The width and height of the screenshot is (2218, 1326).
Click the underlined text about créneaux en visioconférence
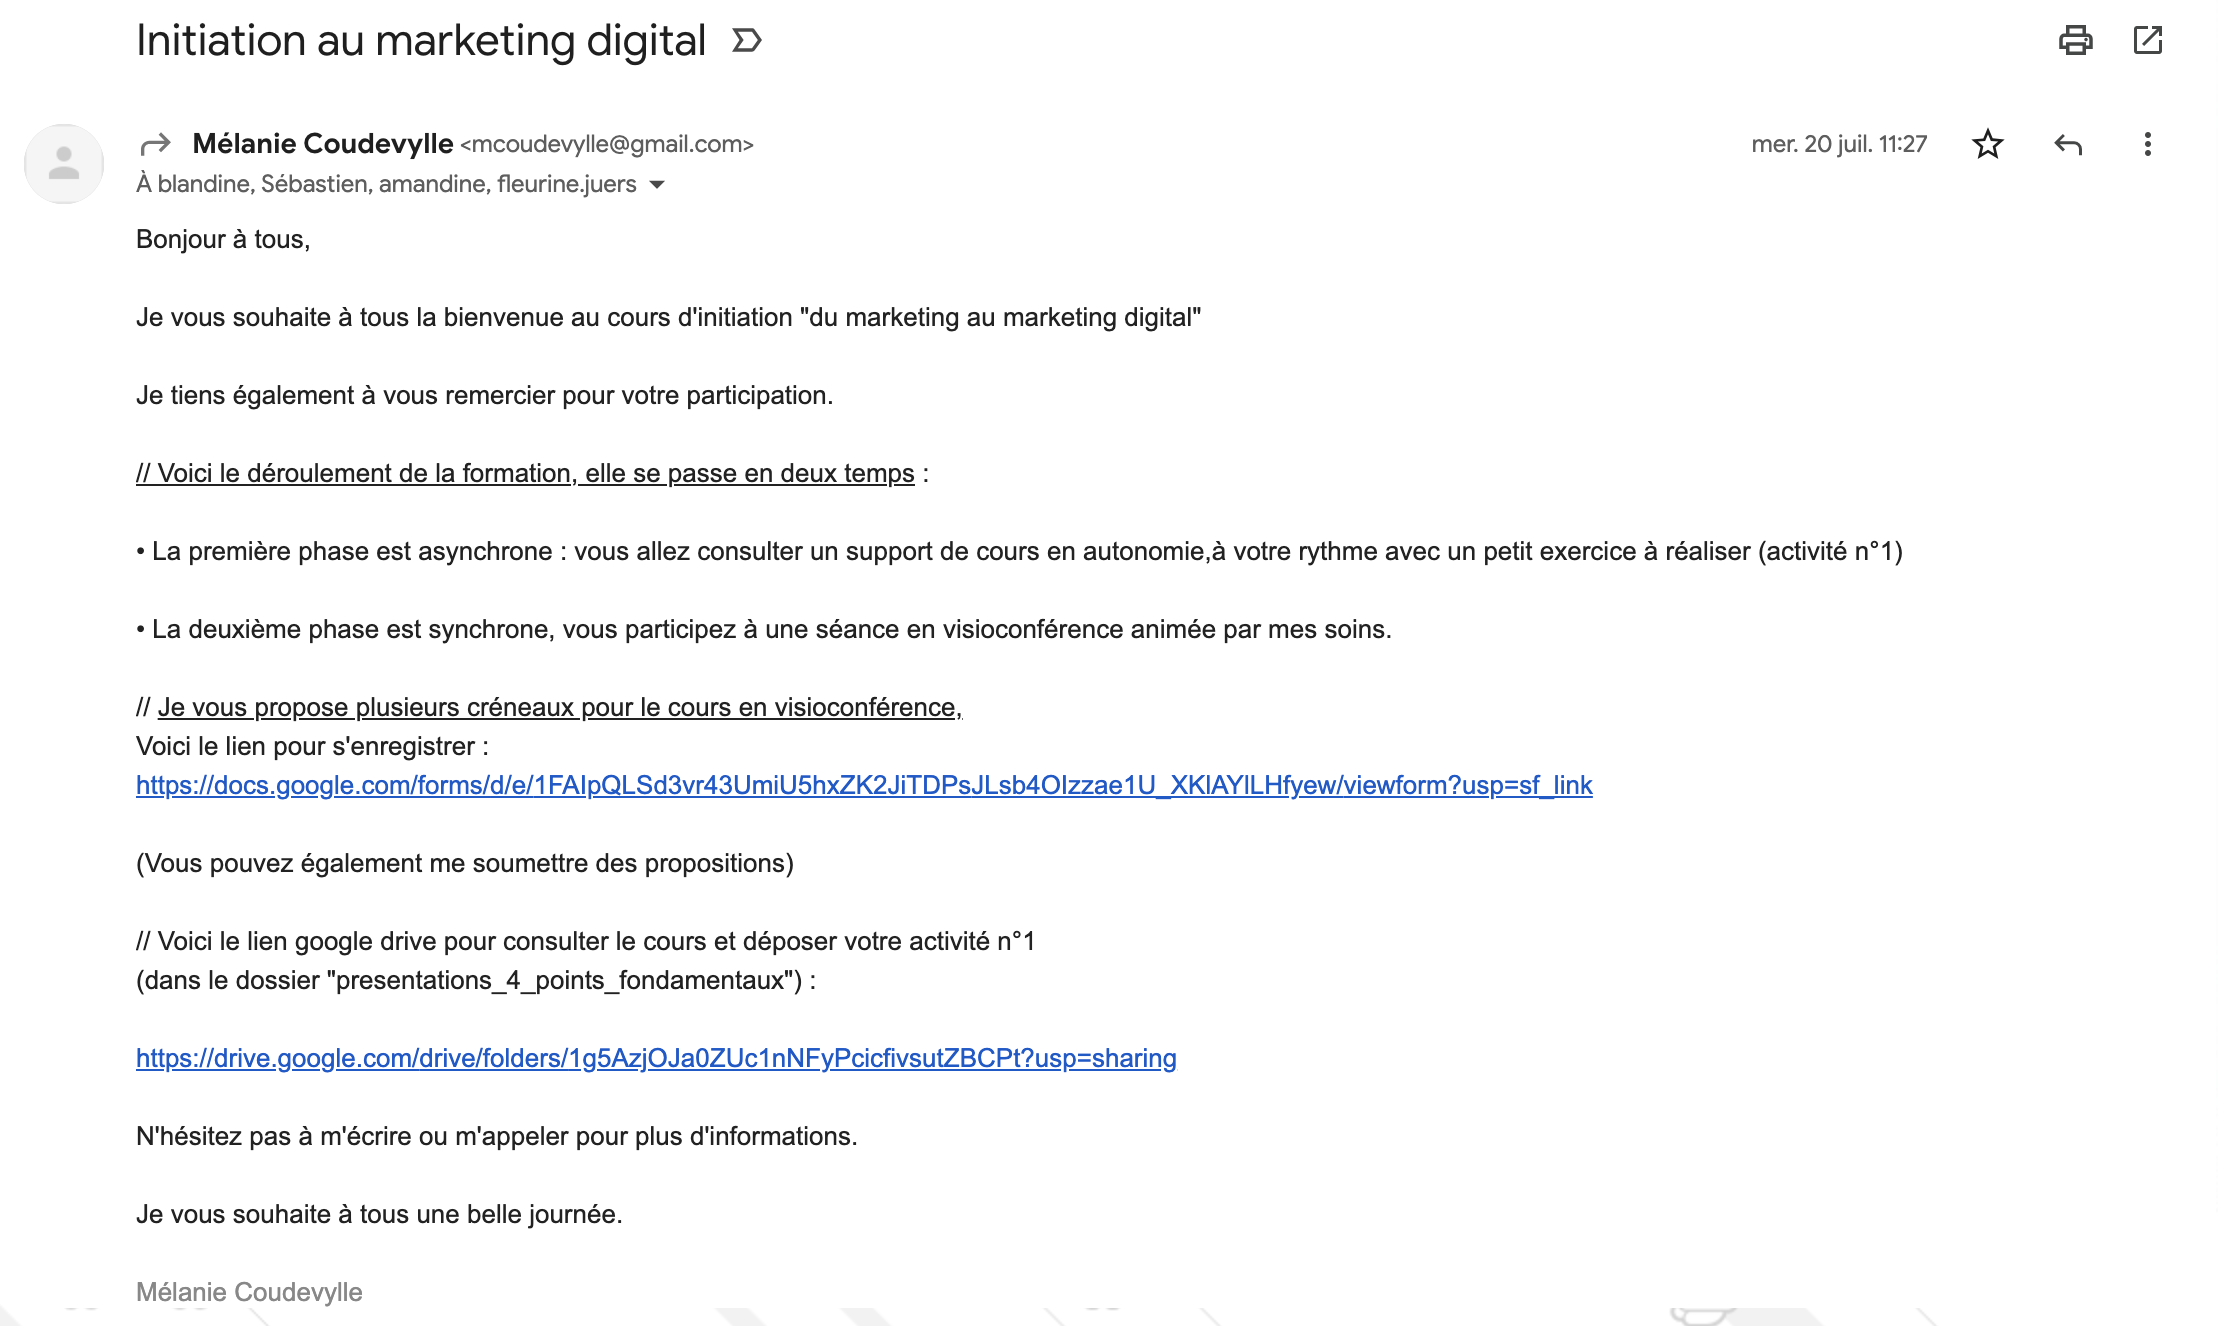point(559,708)
